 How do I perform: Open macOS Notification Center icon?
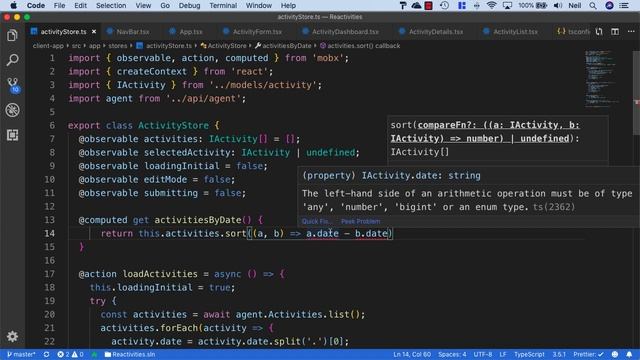pyautogui.click(x=624, y=5)
